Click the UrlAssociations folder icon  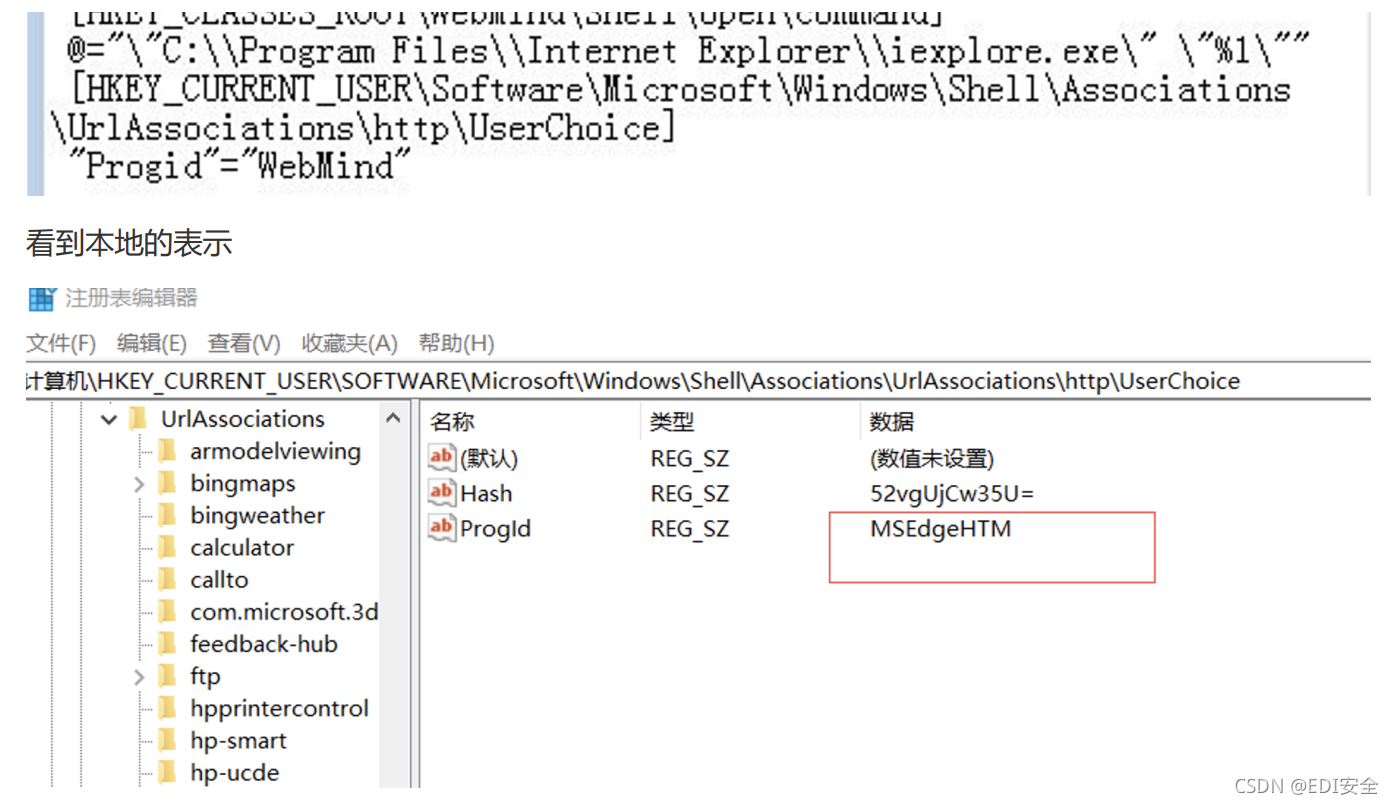tap(139, 419)
